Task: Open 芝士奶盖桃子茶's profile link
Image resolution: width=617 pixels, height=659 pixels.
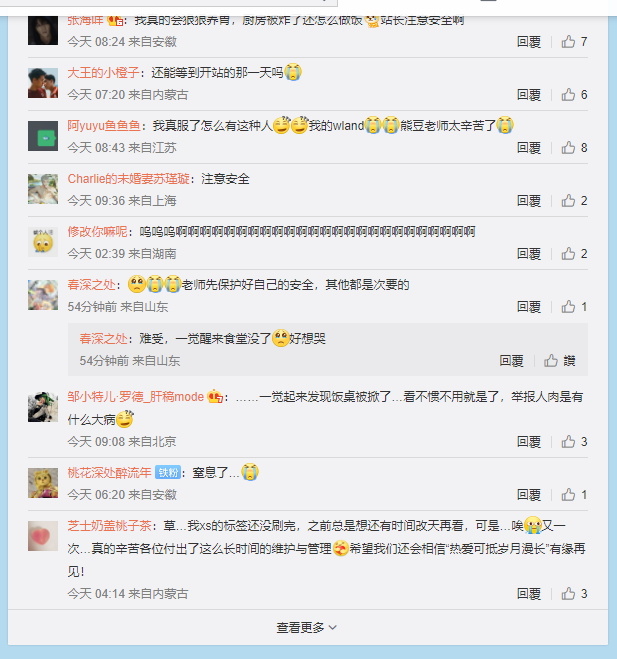Action: pos(110,525)
